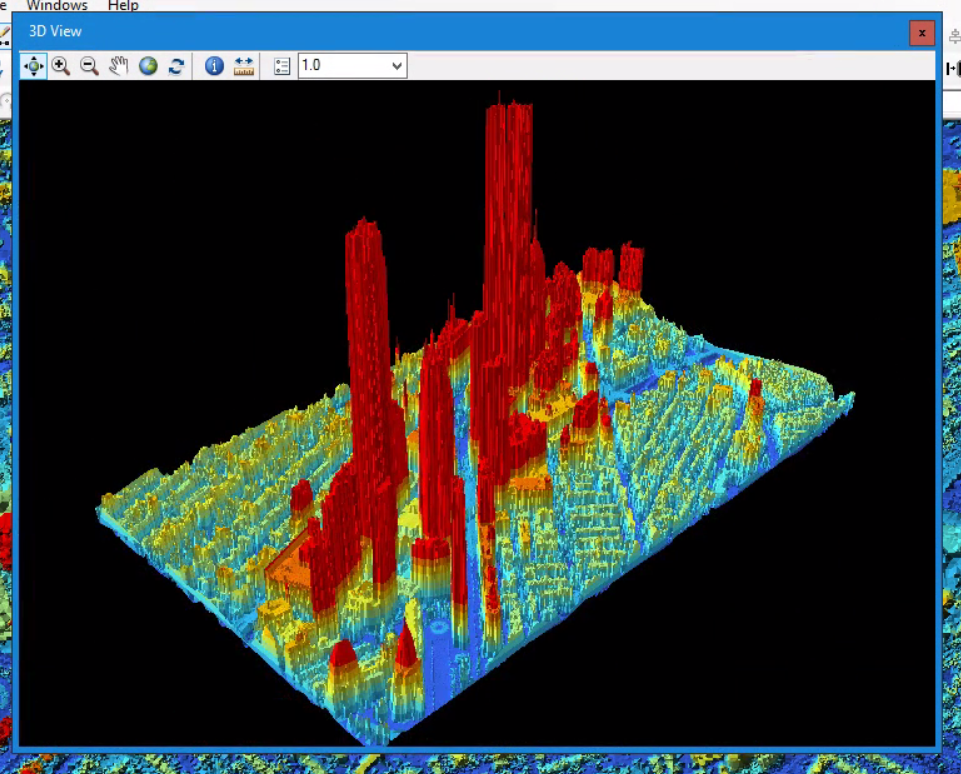Refresh the 3D view with the reset icon
Image resolution: width=961 pixels, height=774 pixels.
pyautogui.click(x=177, y=65)
